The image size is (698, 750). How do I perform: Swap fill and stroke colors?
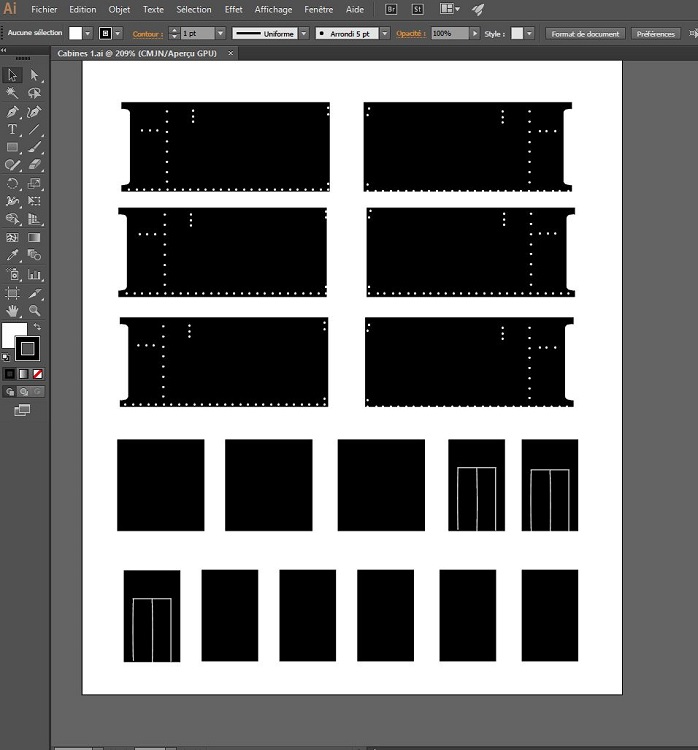click(x=37, y=327)
